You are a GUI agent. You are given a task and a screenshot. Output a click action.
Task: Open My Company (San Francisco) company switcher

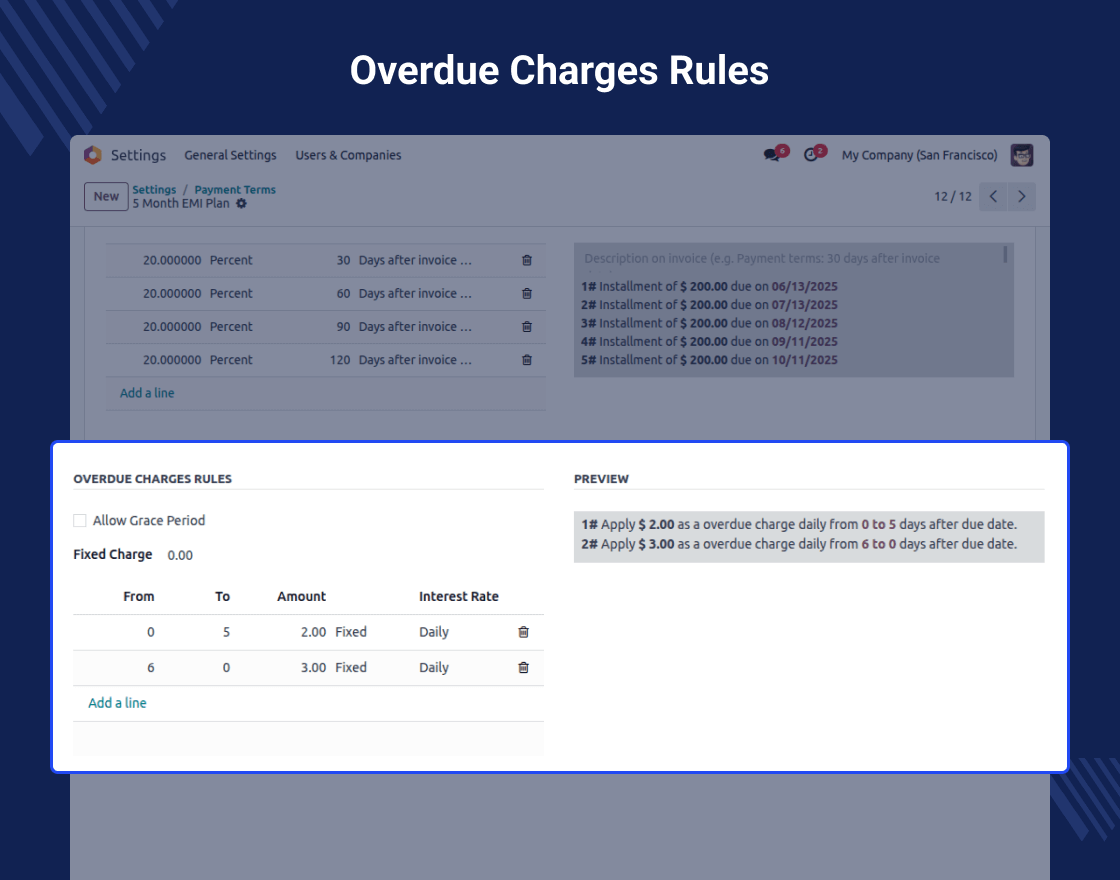919,155
